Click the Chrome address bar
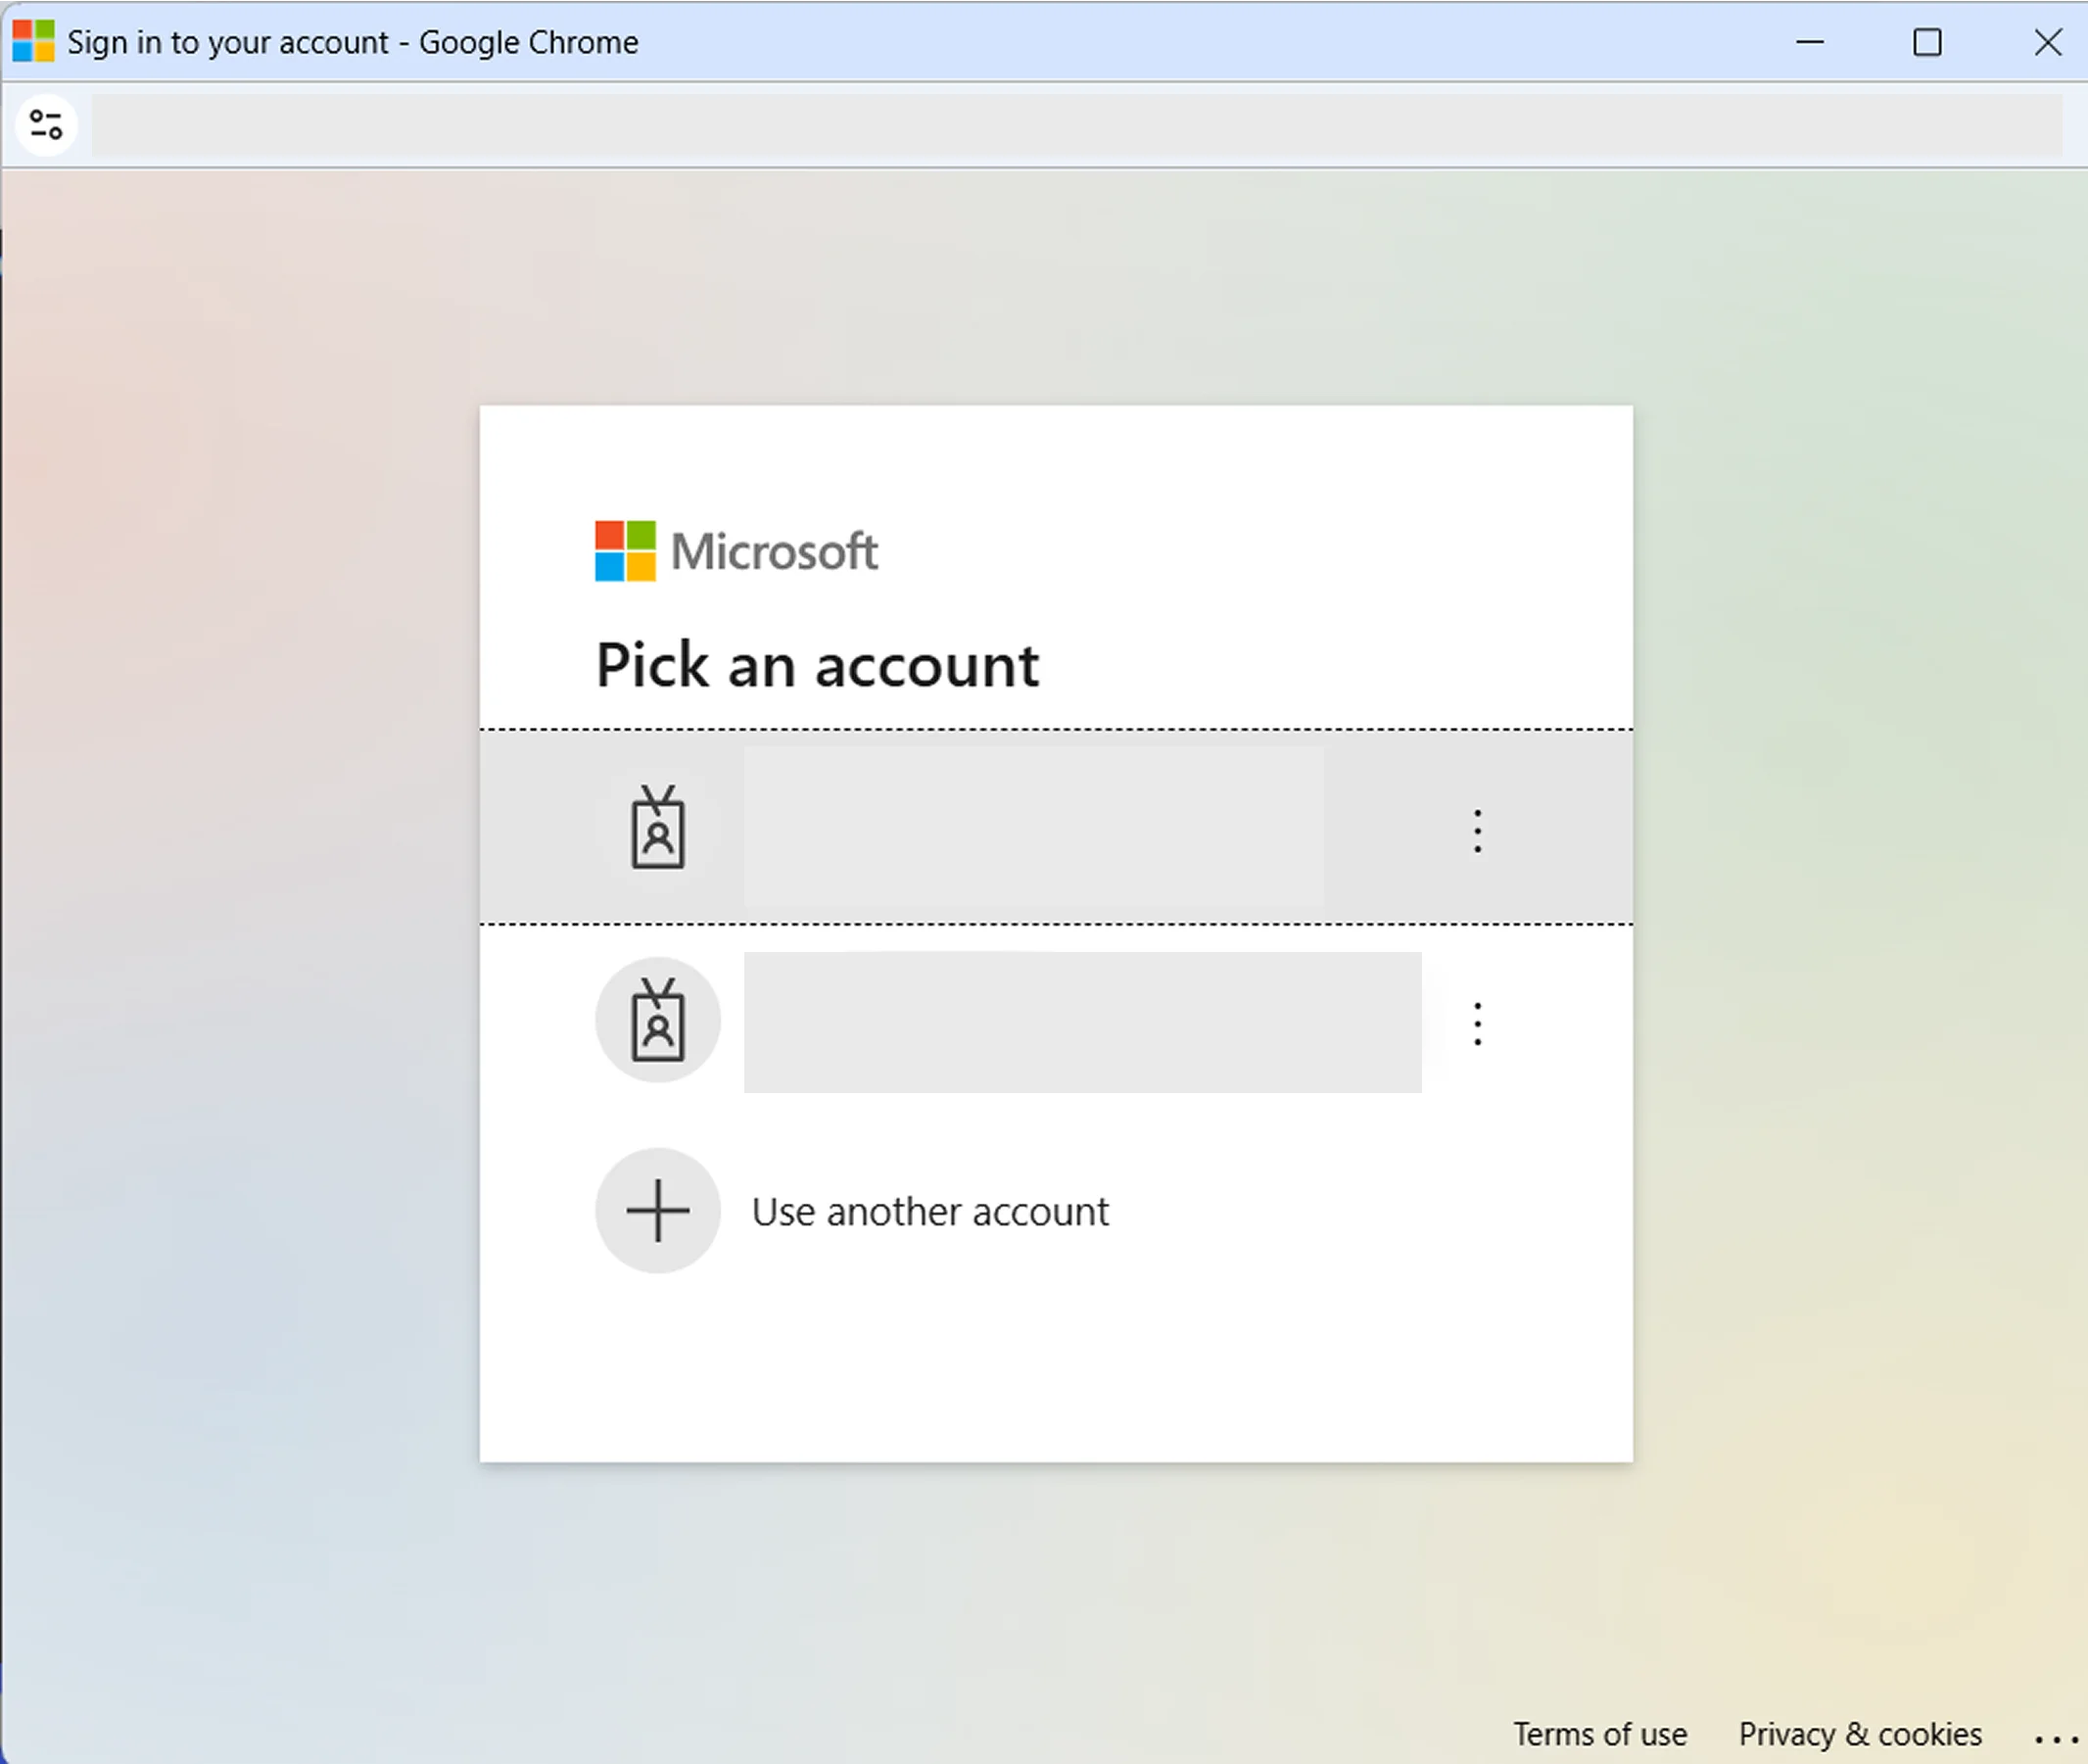The height and width of the screenshot is (1764, 2088). pos(1076,125)
